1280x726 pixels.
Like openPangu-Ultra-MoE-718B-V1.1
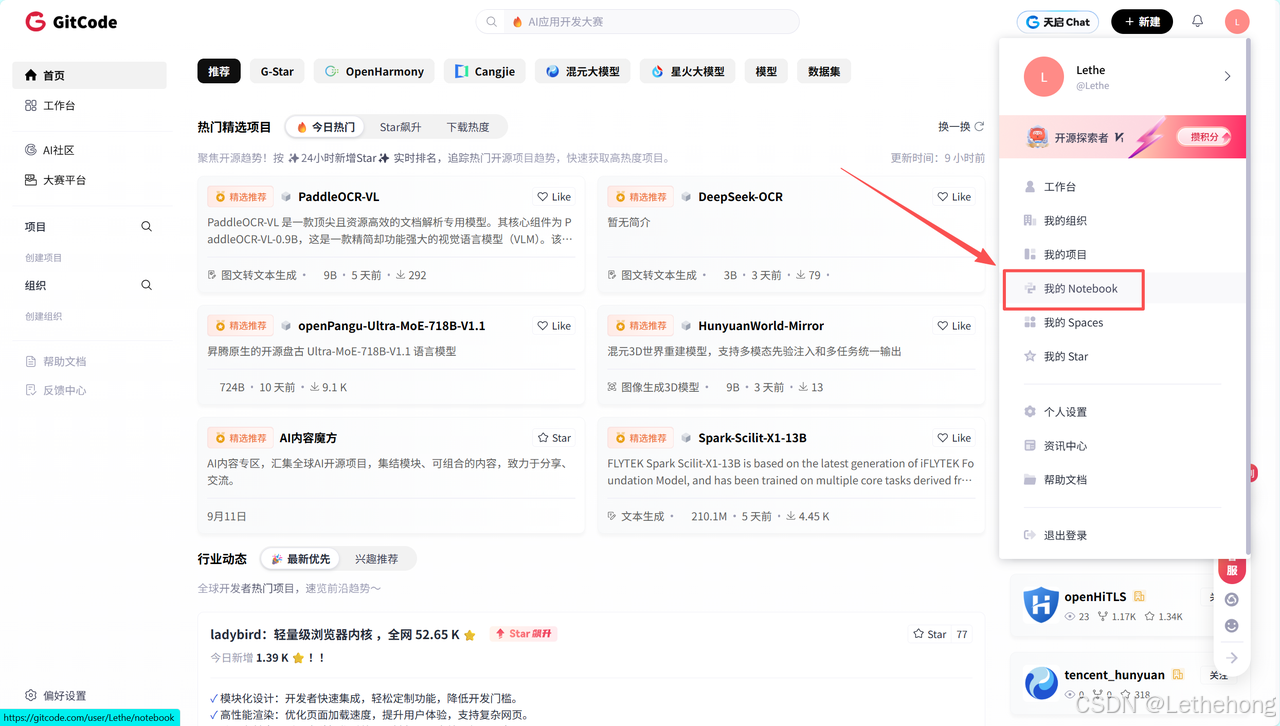click(554, 326)
